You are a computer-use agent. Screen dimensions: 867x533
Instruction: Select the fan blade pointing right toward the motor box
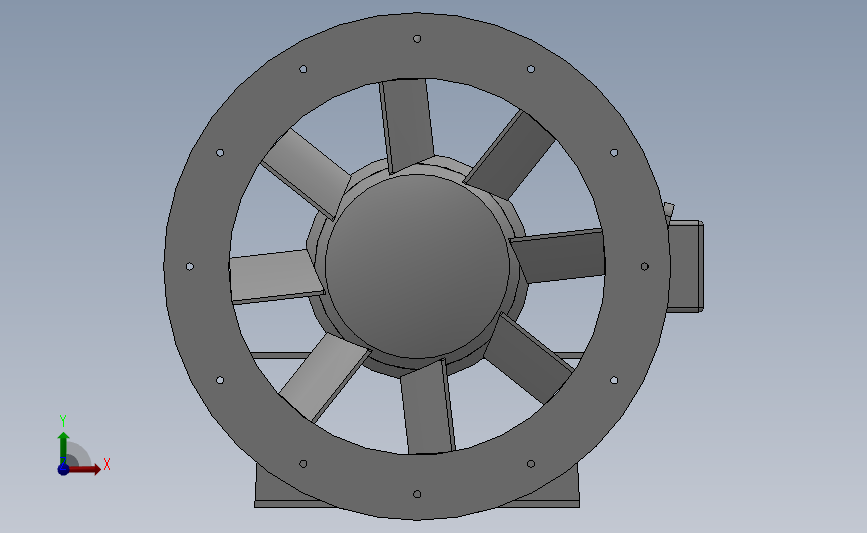click(558, 256)
